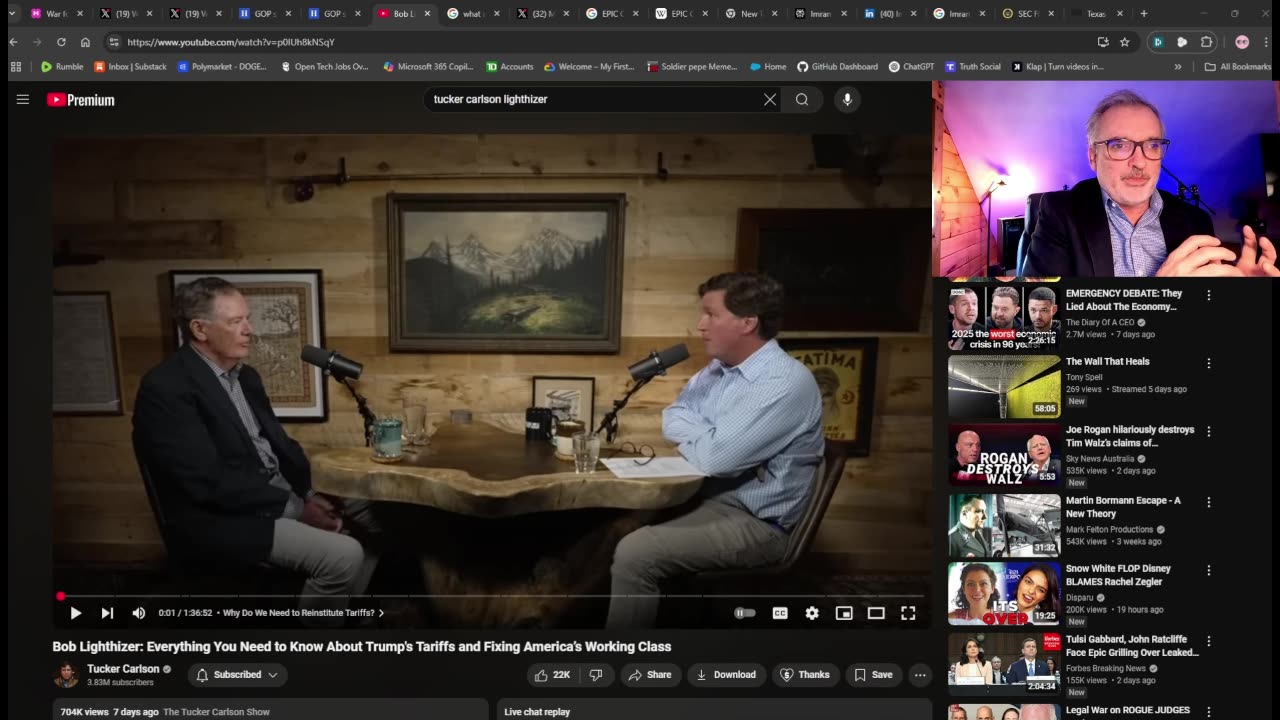Click browser back arrow
This screenshot has height=720, width=1280.
(13, 42)
